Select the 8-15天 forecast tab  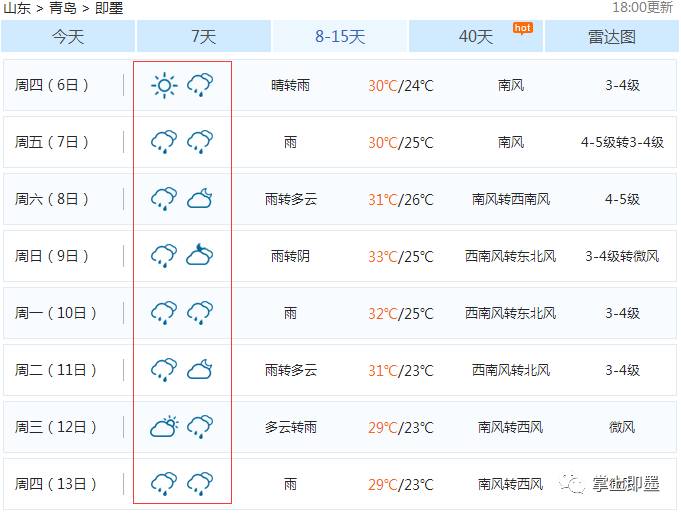coord(340,37)
